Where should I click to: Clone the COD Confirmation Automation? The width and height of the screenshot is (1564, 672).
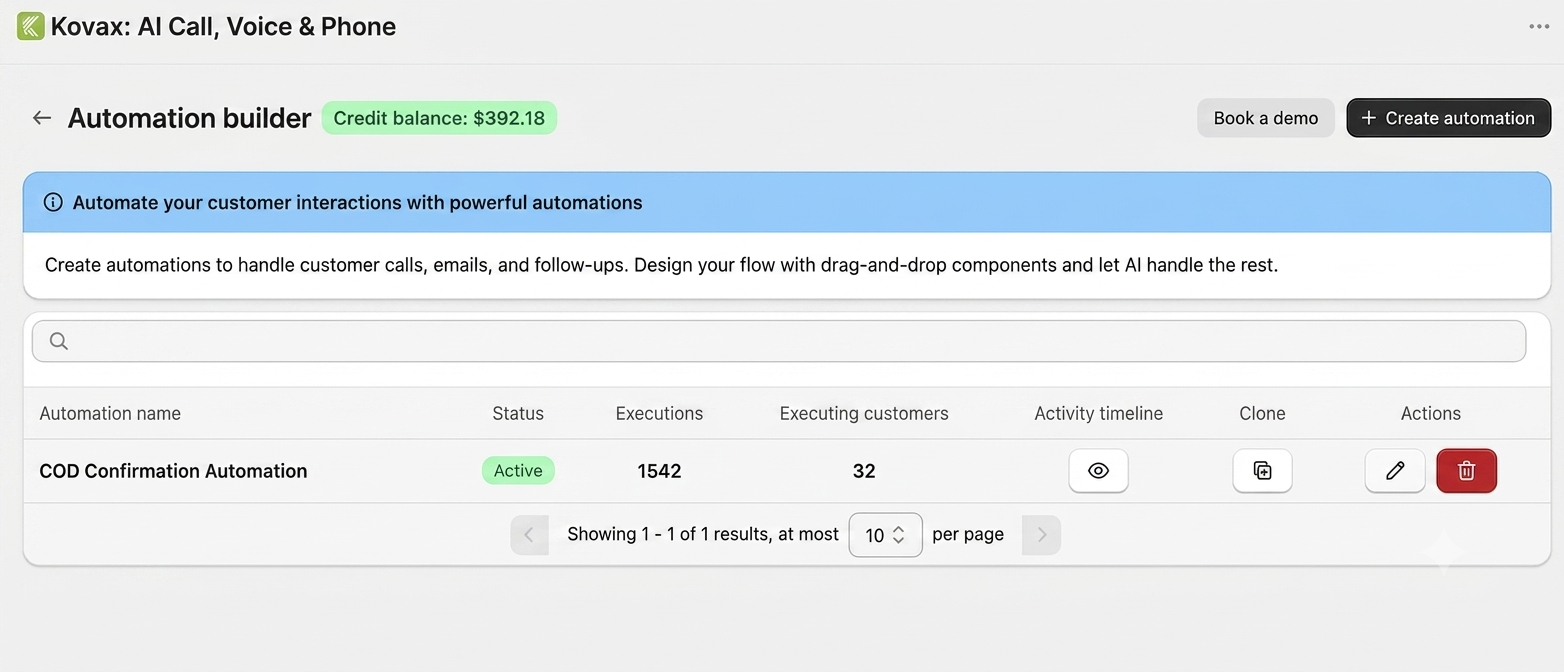click(x=1262, y=471)
